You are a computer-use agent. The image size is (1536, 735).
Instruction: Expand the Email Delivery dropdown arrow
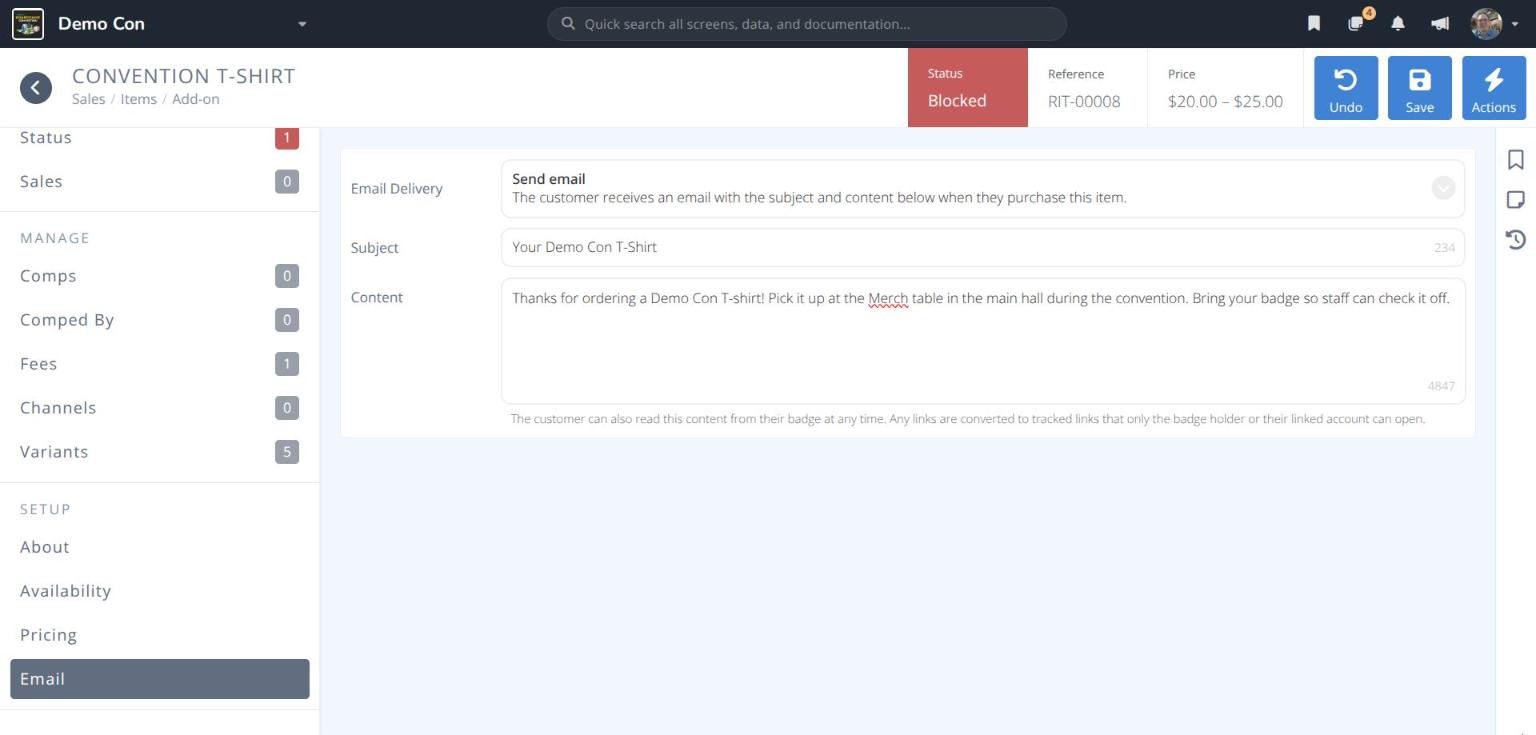(x=1443, y=188)
